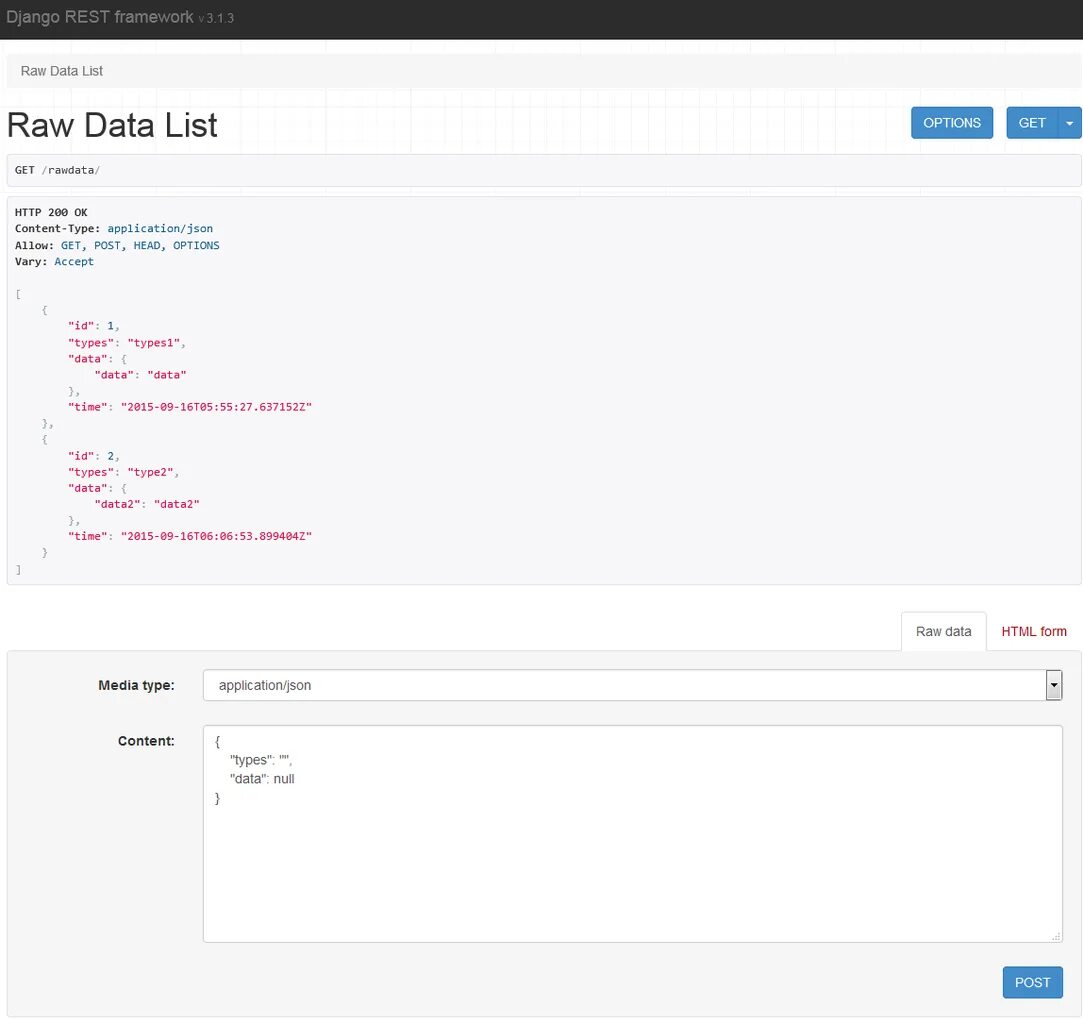This screenshot has height=1024, width=1083.
Task: Click the version number 3.1.3 label
Action: click(x=218, y=19)
